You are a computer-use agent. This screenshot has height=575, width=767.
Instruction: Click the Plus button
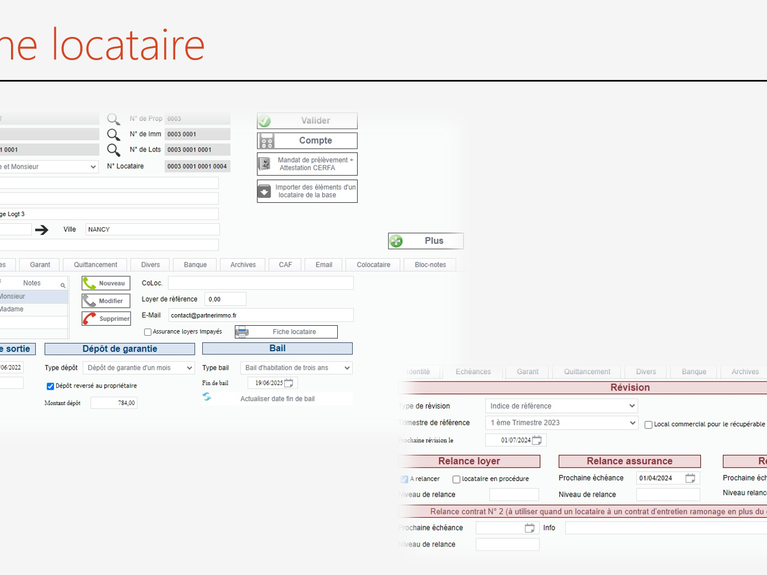426,241
